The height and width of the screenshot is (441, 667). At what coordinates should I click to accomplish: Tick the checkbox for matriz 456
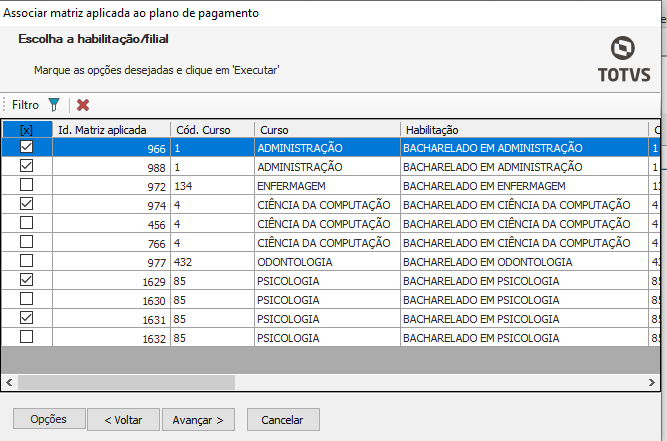pyautogui.click(x=27, y=224)
